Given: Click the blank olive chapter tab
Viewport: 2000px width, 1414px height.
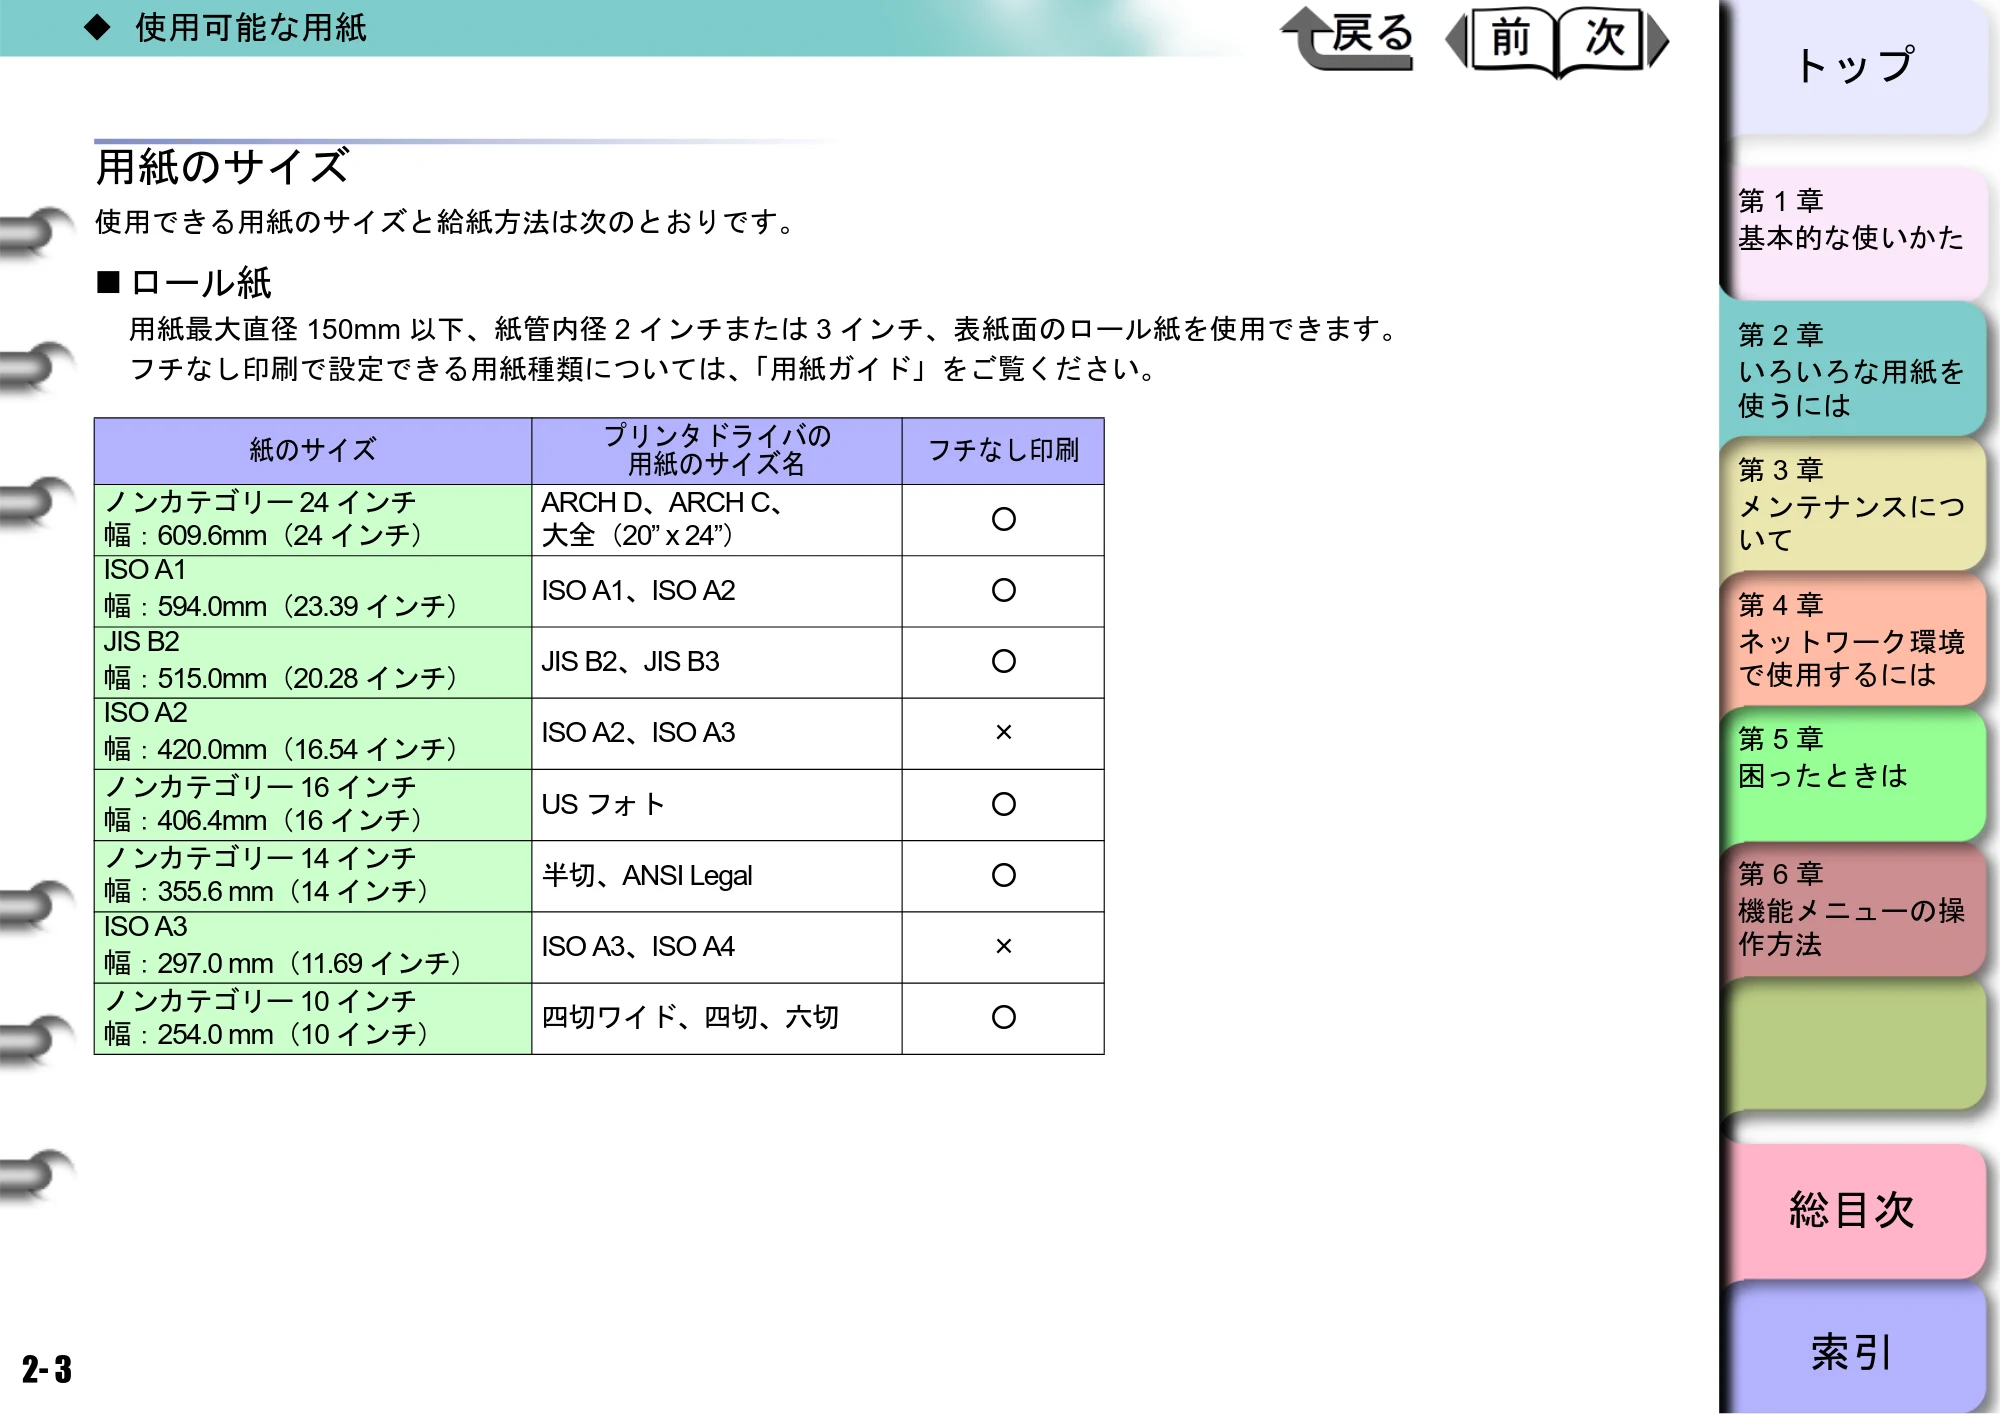Looking at the screenshot, I should [x=1855, y=1045].
